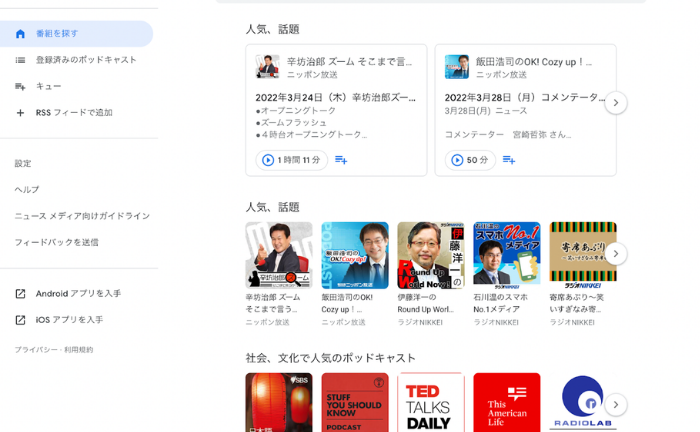Click the home icon beside 番組を探す
700x432 pixels.
pyautogui.click(x=20, y=34)
